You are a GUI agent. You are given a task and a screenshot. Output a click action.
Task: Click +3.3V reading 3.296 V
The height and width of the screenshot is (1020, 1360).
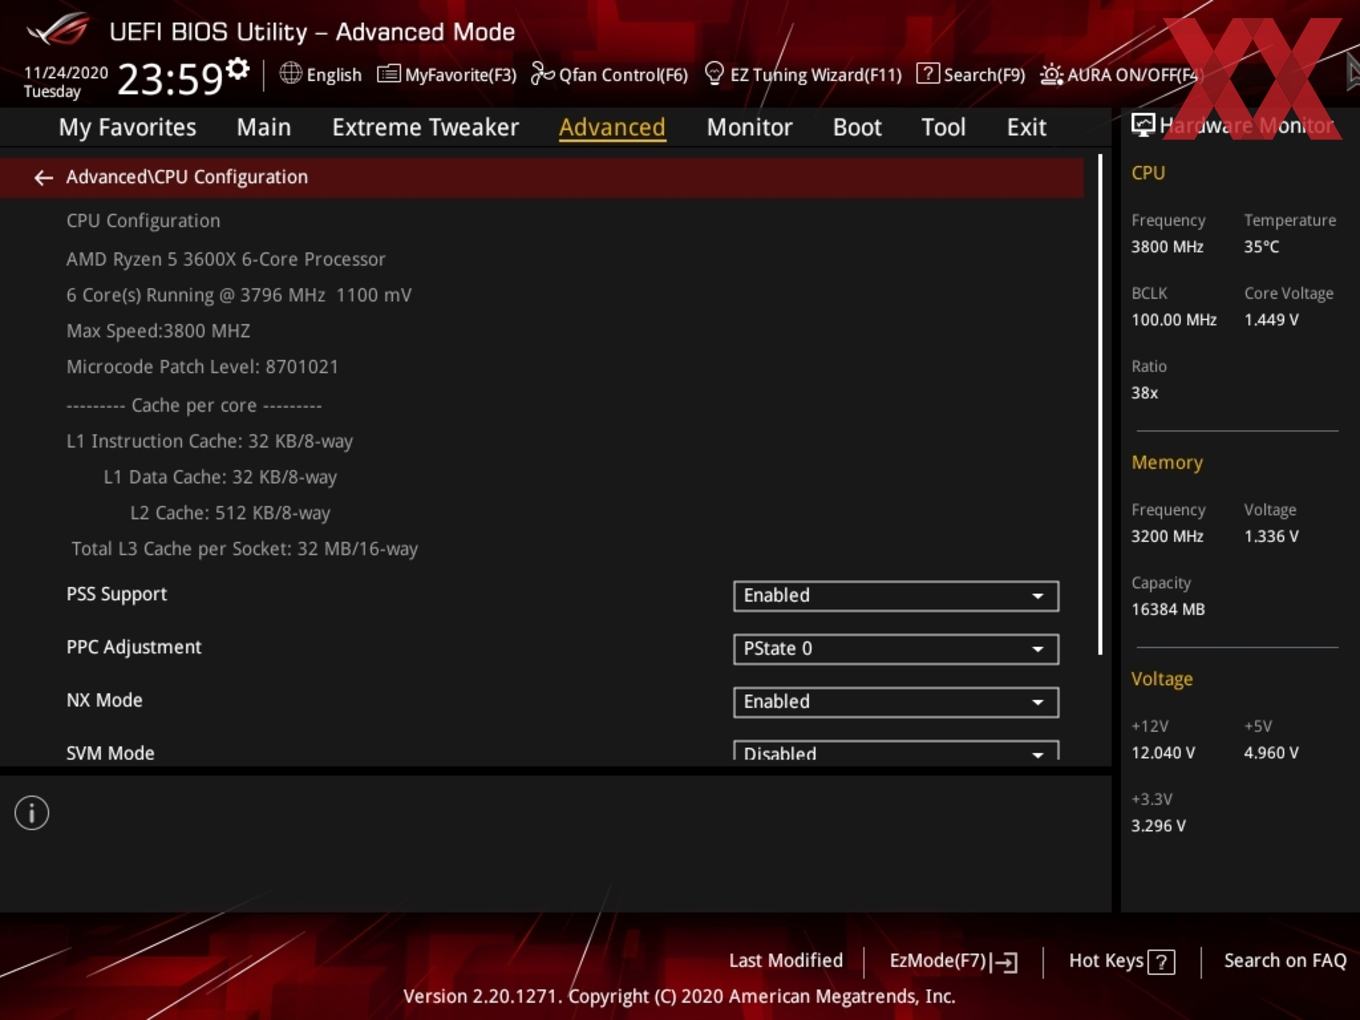[1158, 826]
